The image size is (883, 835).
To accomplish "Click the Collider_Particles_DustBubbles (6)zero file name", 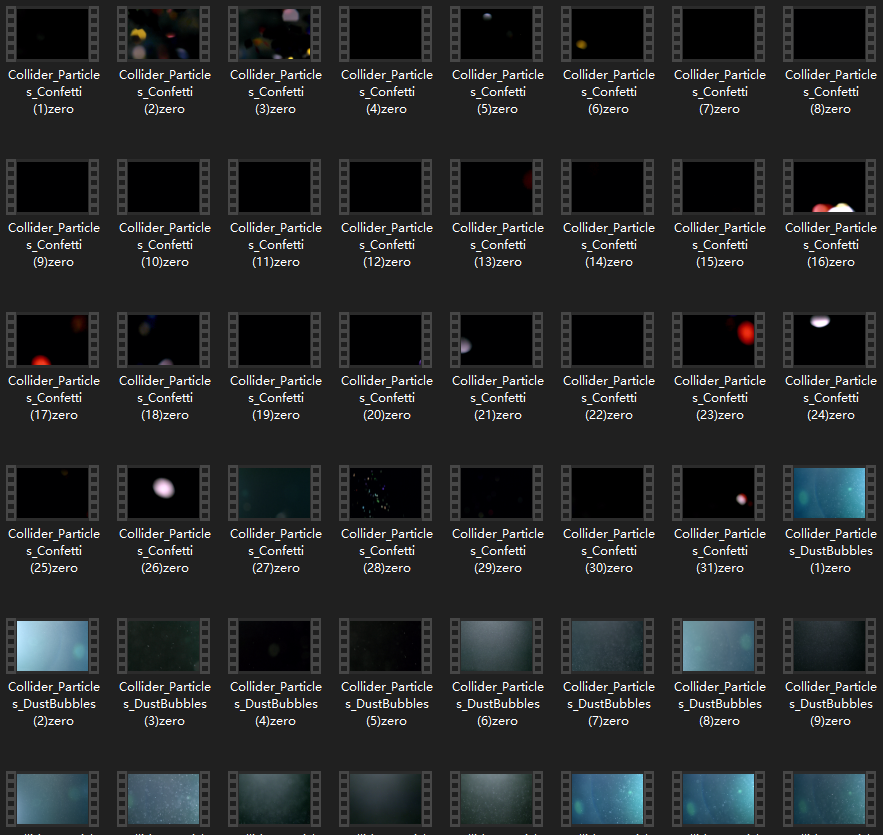I will pos(498,704).
